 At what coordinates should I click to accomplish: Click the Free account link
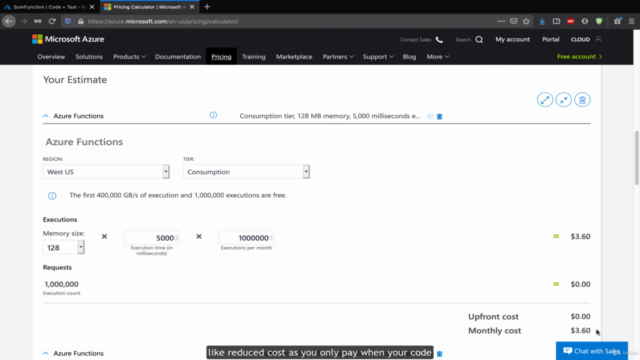(x=580, y=56)
